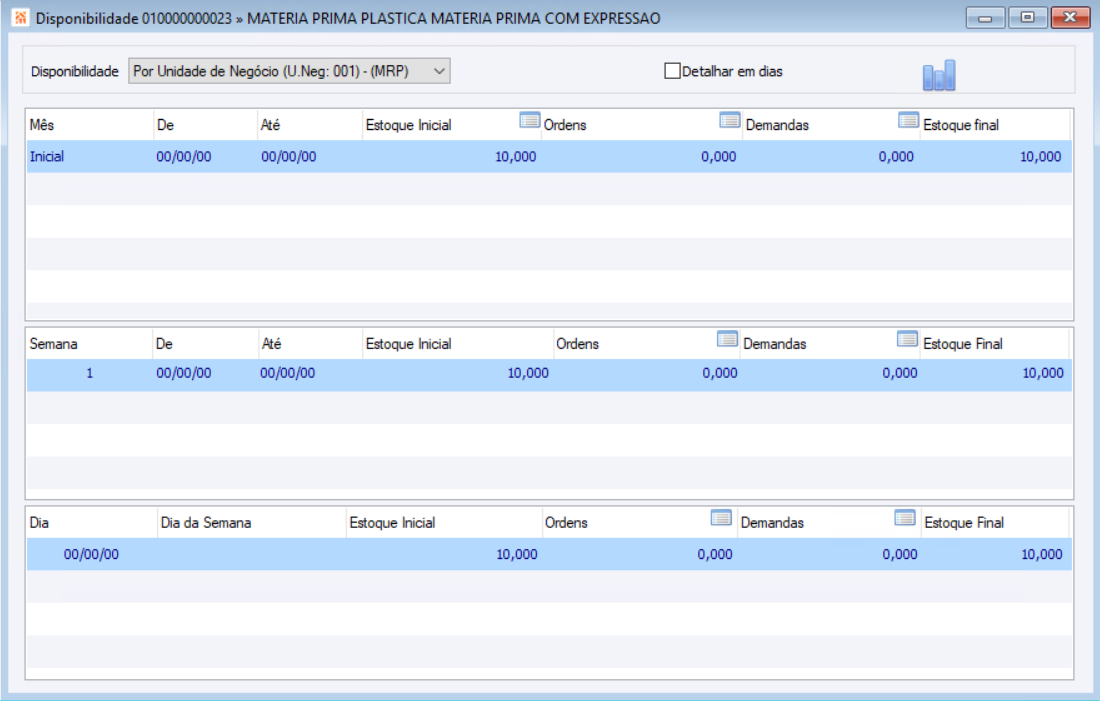This screenshot has height=701, width=1100.
Task: Maximize the Disponibilidade window
Action: 1028,18
